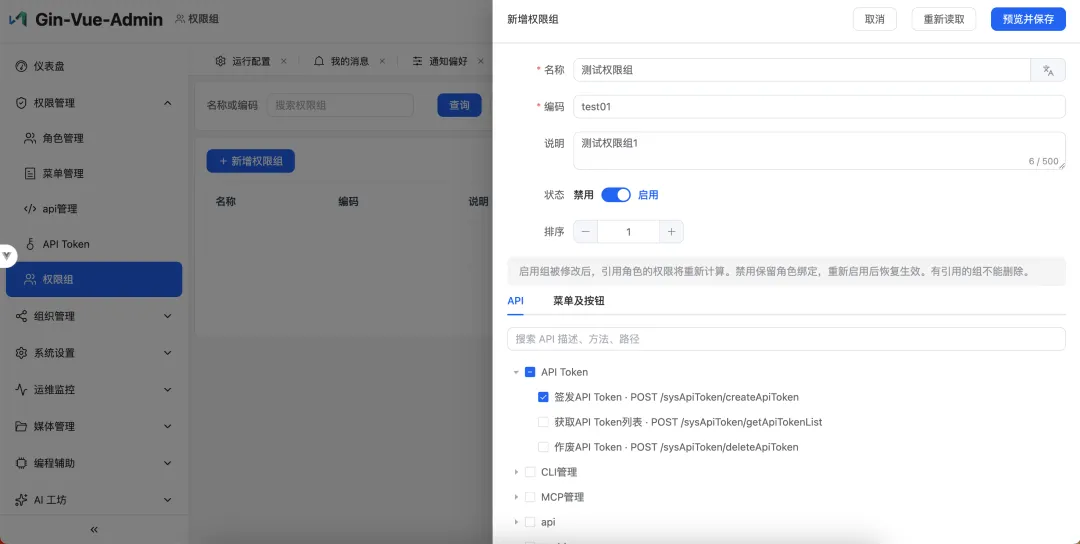
Task: Expand the 运维监控 sidebar menu chevron
Action: pos(167,389)
